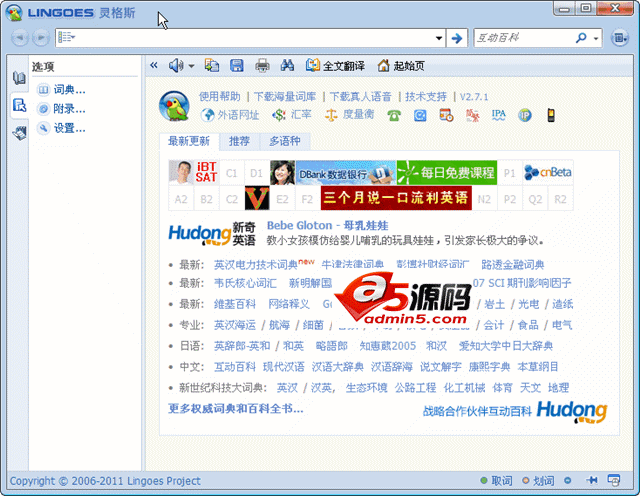The height and width of the screenshot is (496, 640).
Task: Open the dictionary book sidebar icon
Action: 19,78
